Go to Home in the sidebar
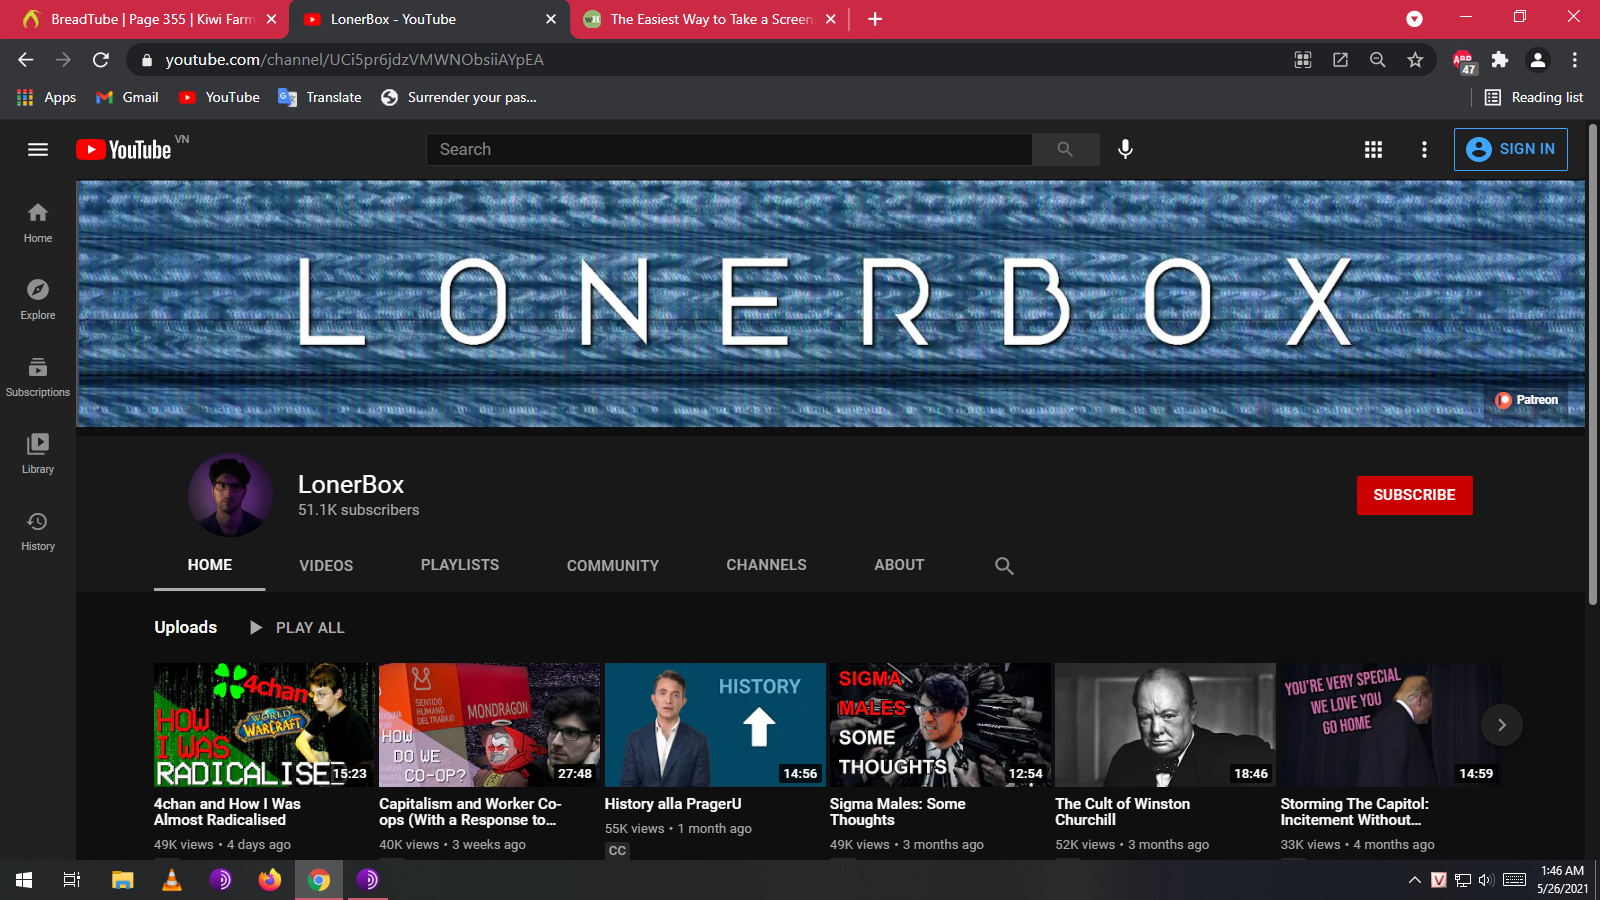This screenshot has width=1600, height=900. (x=38, y=222)
